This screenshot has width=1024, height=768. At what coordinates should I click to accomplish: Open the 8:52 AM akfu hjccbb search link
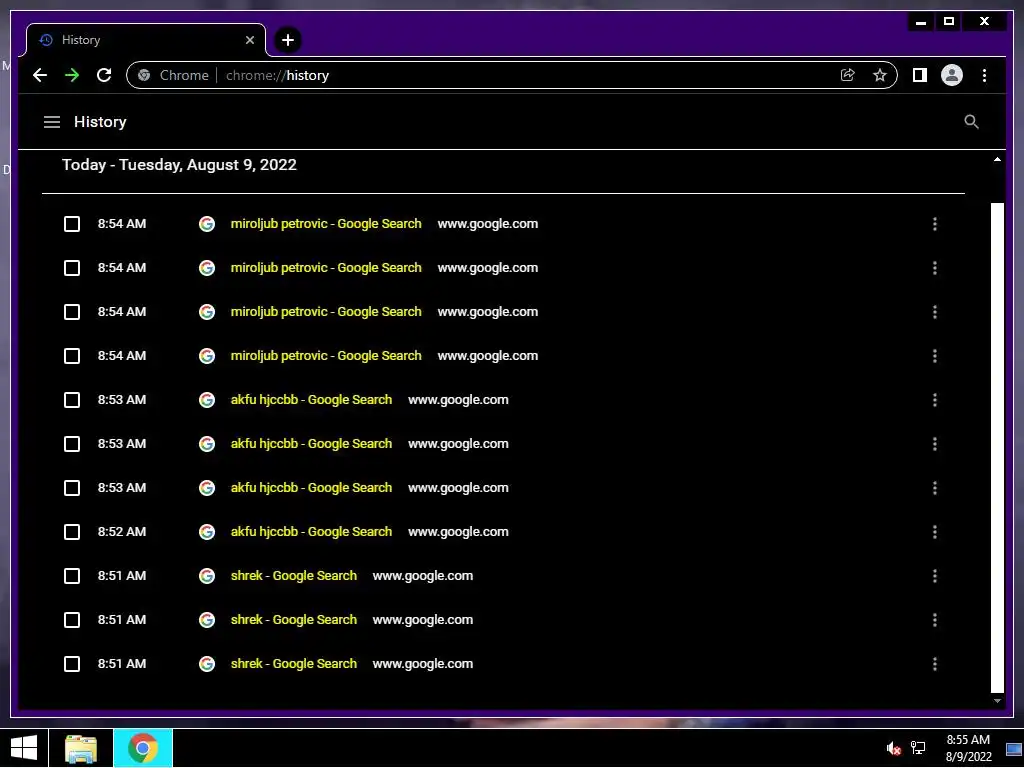[311, 532]
